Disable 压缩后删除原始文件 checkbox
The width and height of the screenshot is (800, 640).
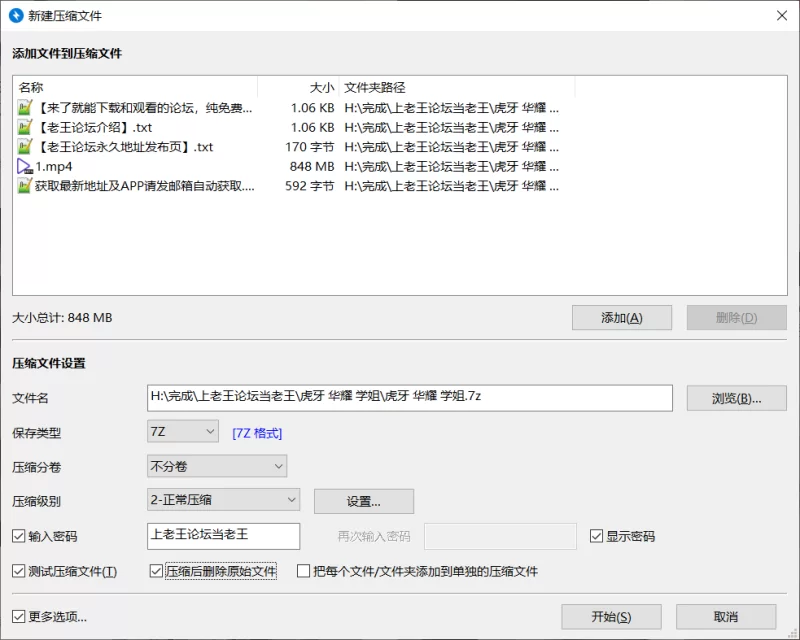tap(156, 571)
